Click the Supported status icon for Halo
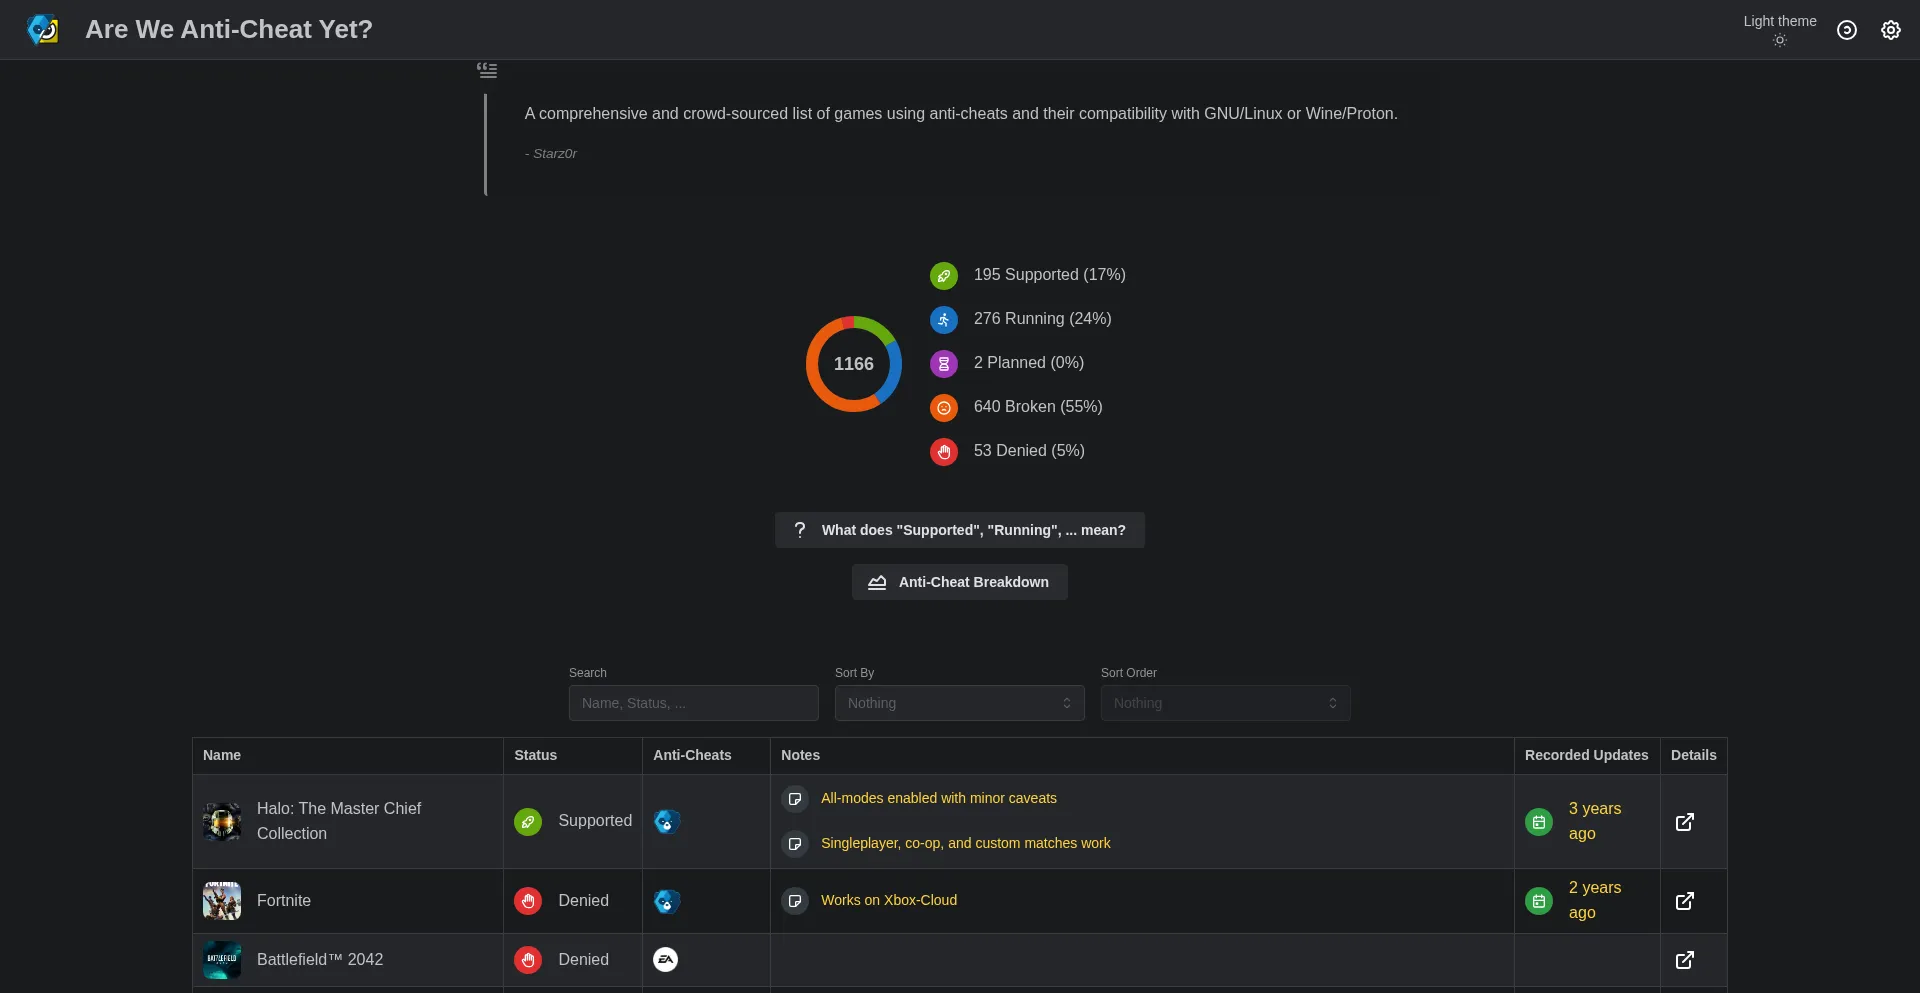The image size is (1920, 993). [528, 822]
